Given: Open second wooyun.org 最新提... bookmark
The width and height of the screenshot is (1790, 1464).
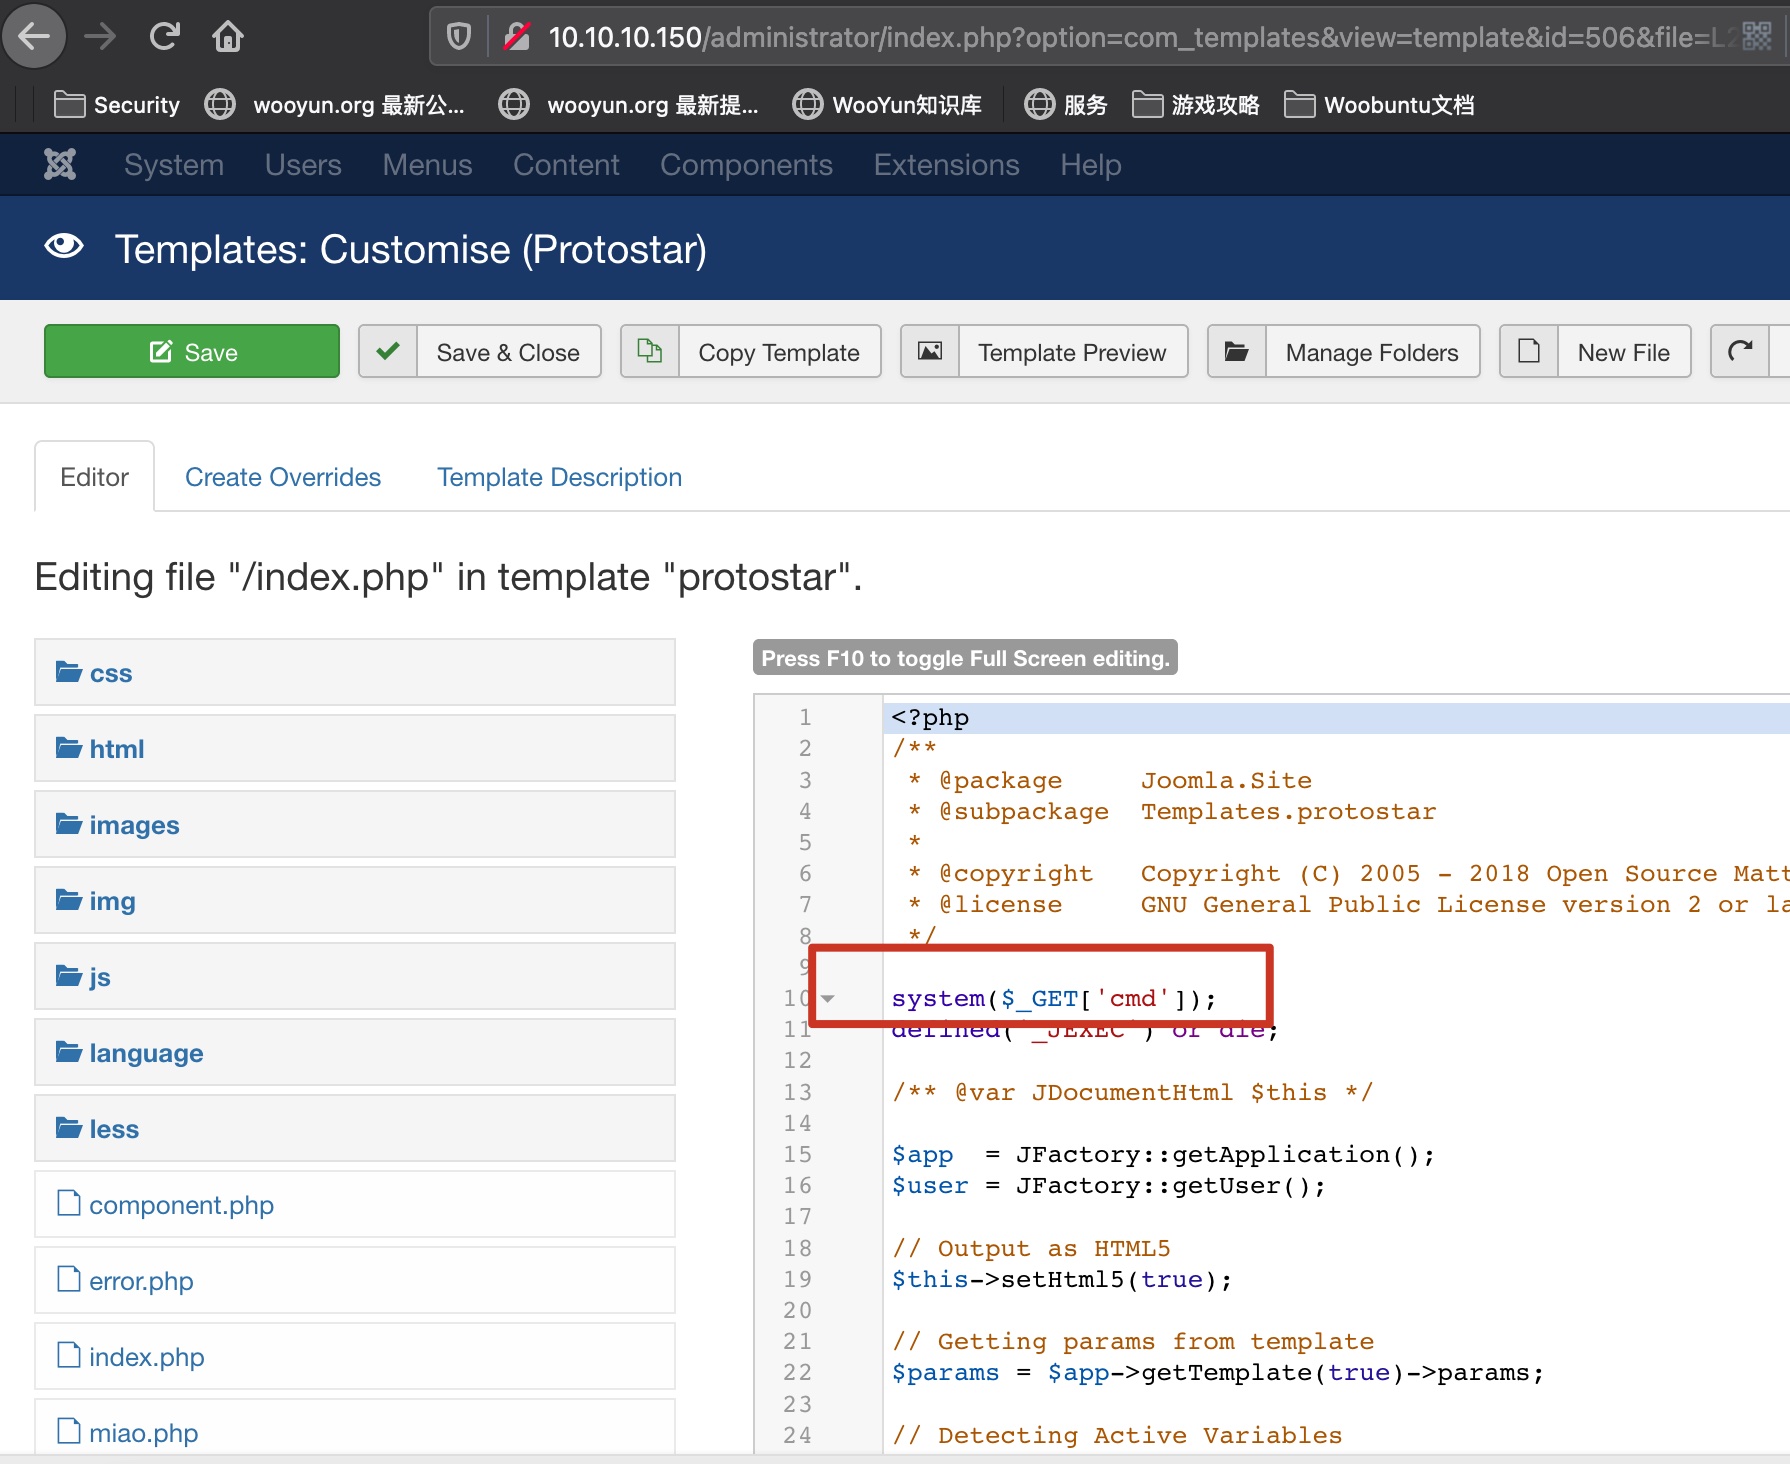Looking at the screenshot, I should (x=629, y=104).
